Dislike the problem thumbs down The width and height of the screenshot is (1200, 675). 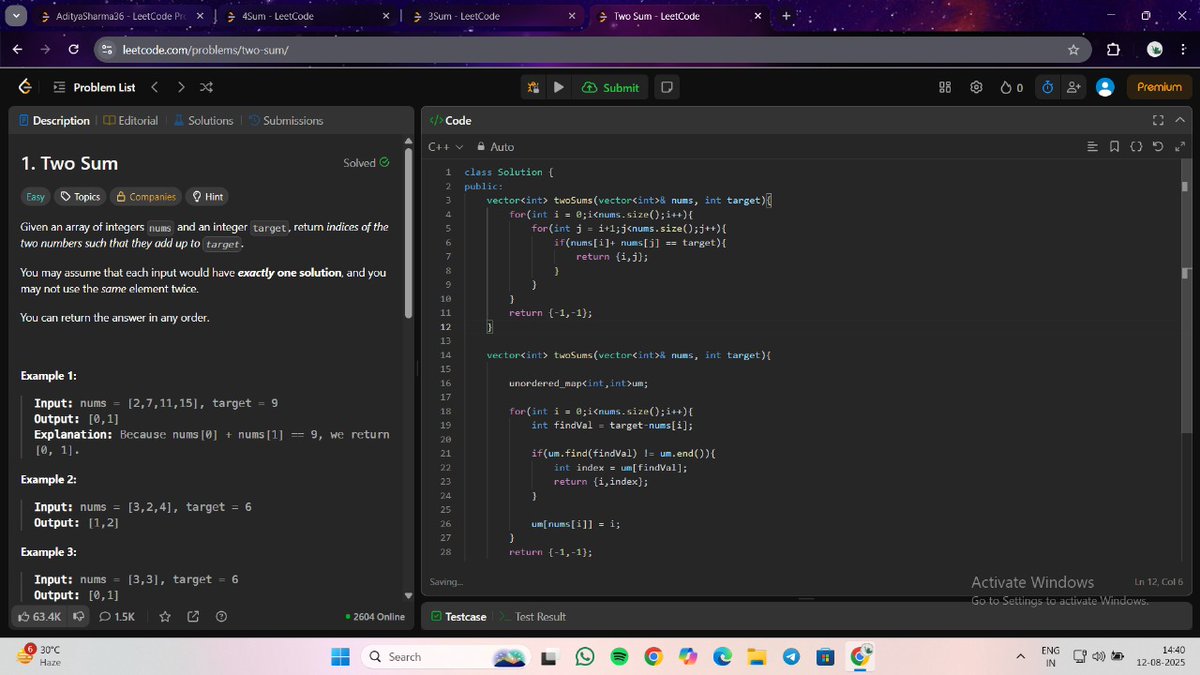pos(78,616)
